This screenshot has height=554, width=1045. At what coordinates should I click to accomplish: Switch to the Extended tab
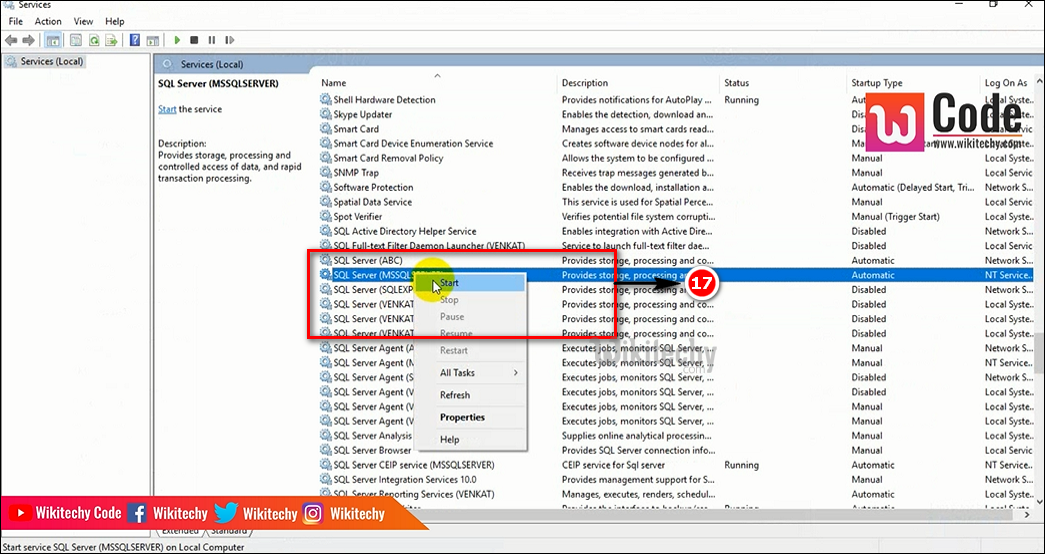(x=180, y=531)
